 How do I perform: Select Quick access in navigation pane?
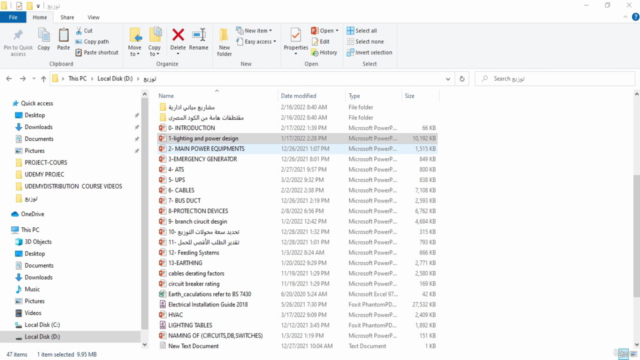[37, 103]
